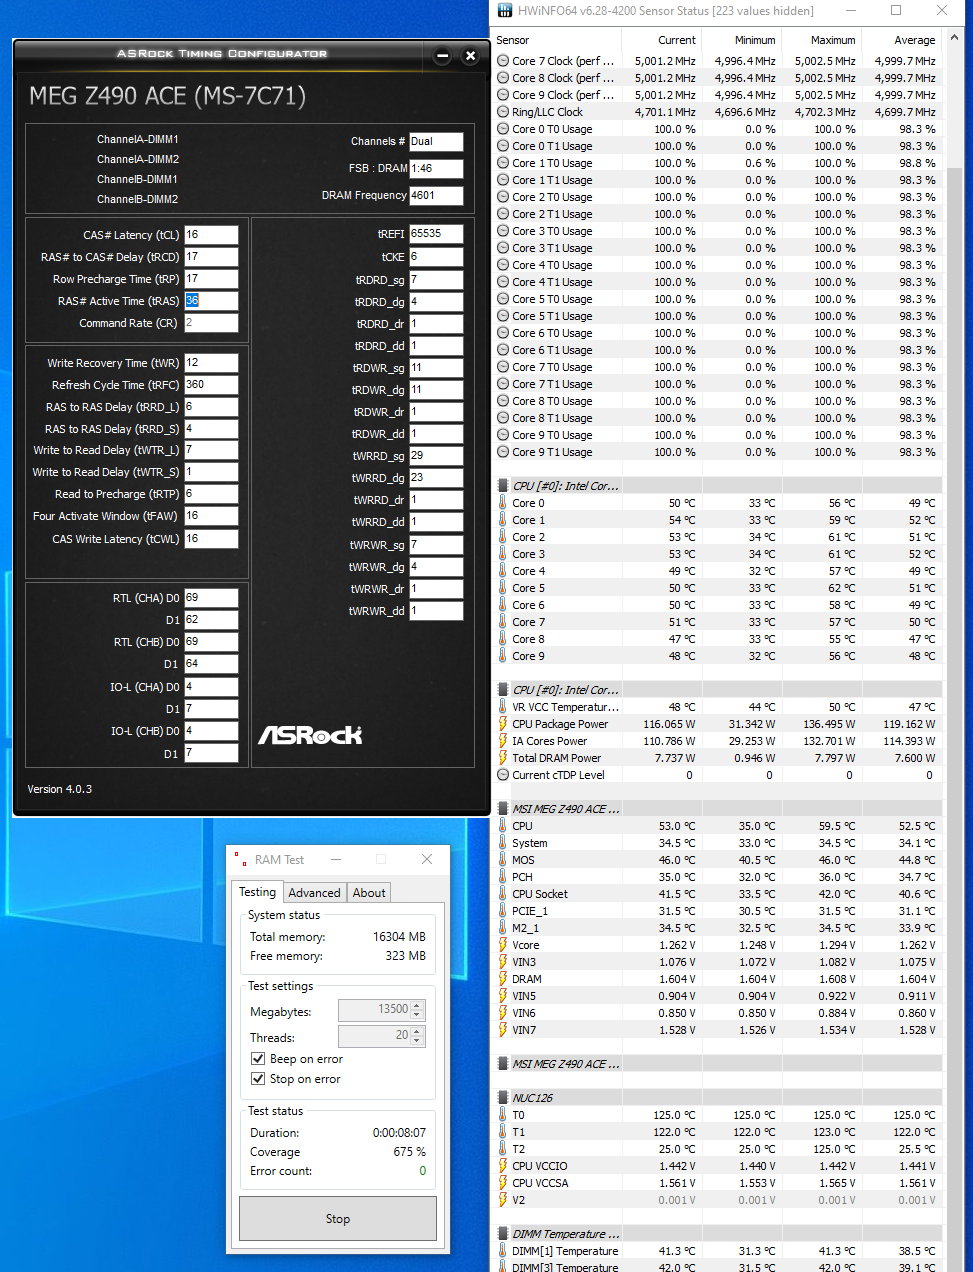Select the VIN7 voltage row
Image resolution: width=973 pixels, height=1272 pixels.
[718, 1030]
